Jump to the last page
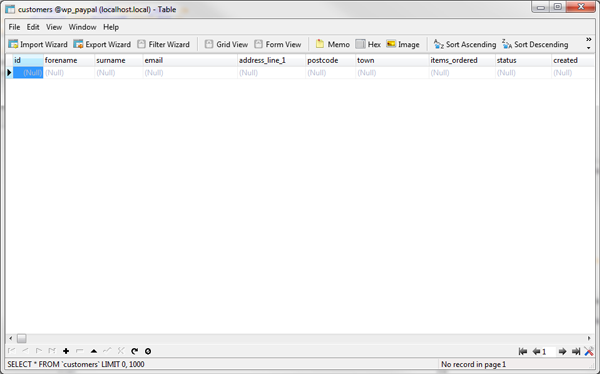 [x=576, y=351]
